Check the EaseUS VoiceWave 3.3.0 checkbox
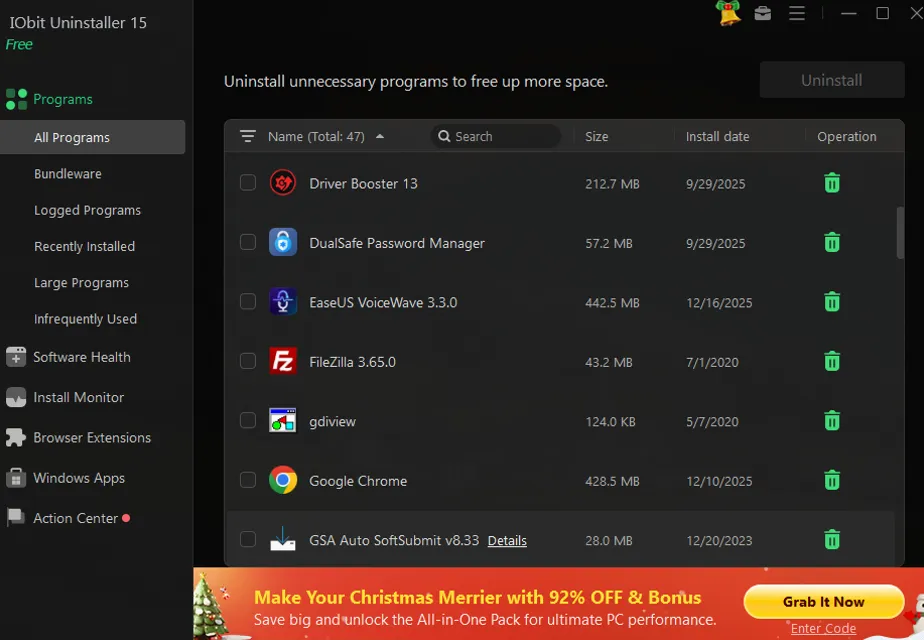The width and height of the screenshot is (924, 640). pyautogui.click(x=248, y=302)
